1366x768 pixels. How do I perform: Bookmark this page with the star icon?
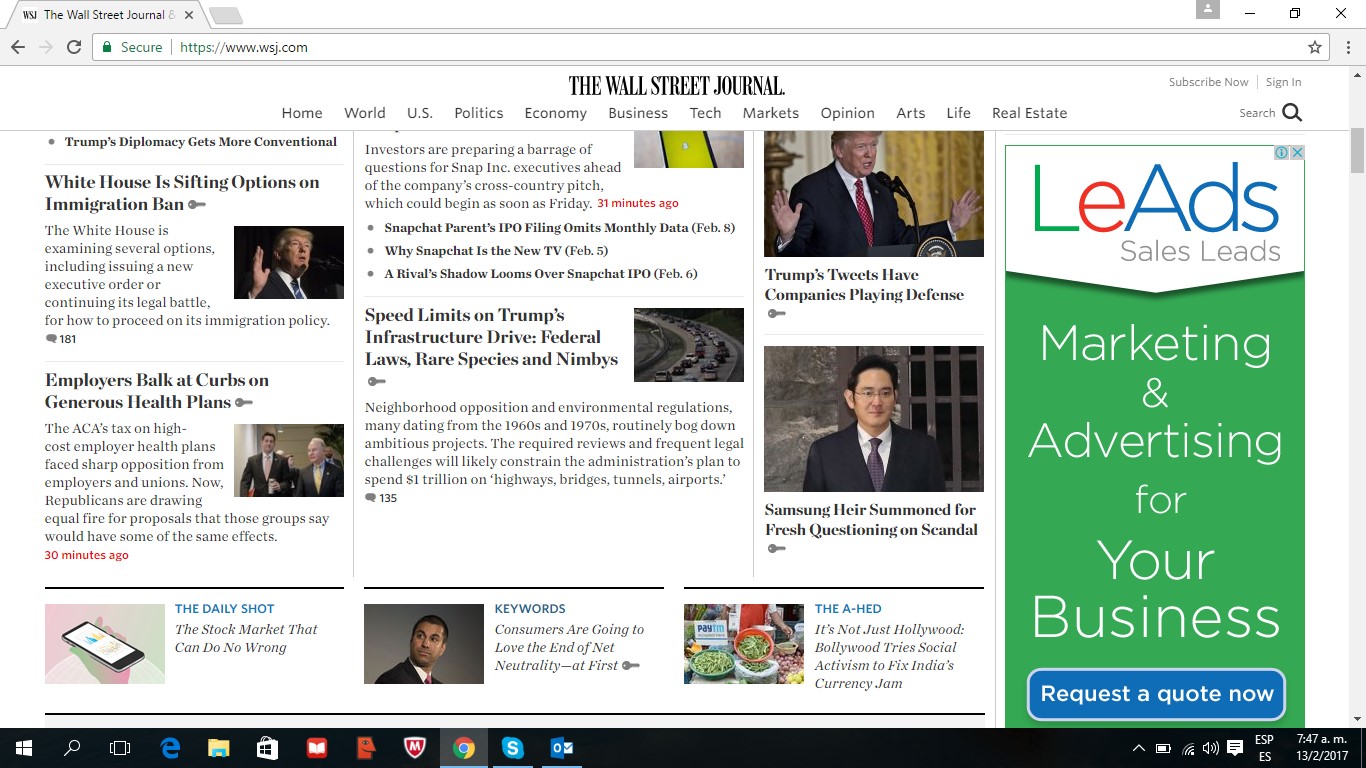click(1315, 47)
